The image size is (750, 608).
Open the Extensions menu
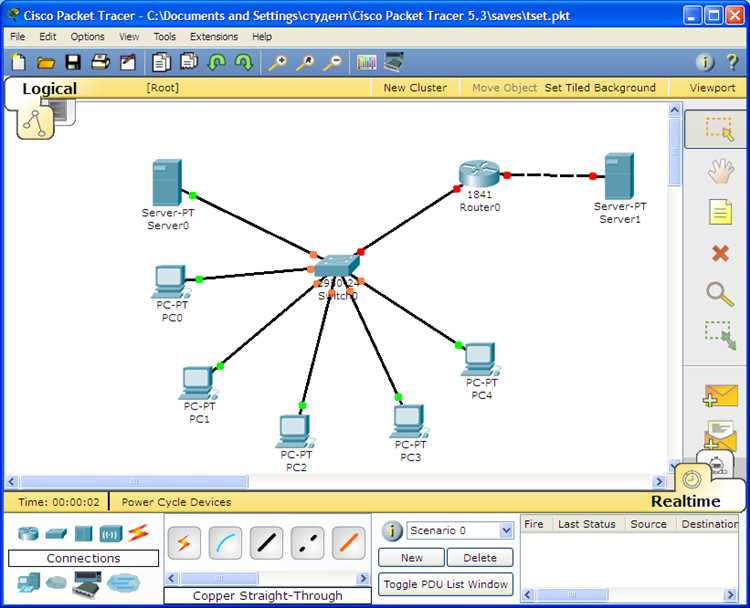(x=214, y=36)
